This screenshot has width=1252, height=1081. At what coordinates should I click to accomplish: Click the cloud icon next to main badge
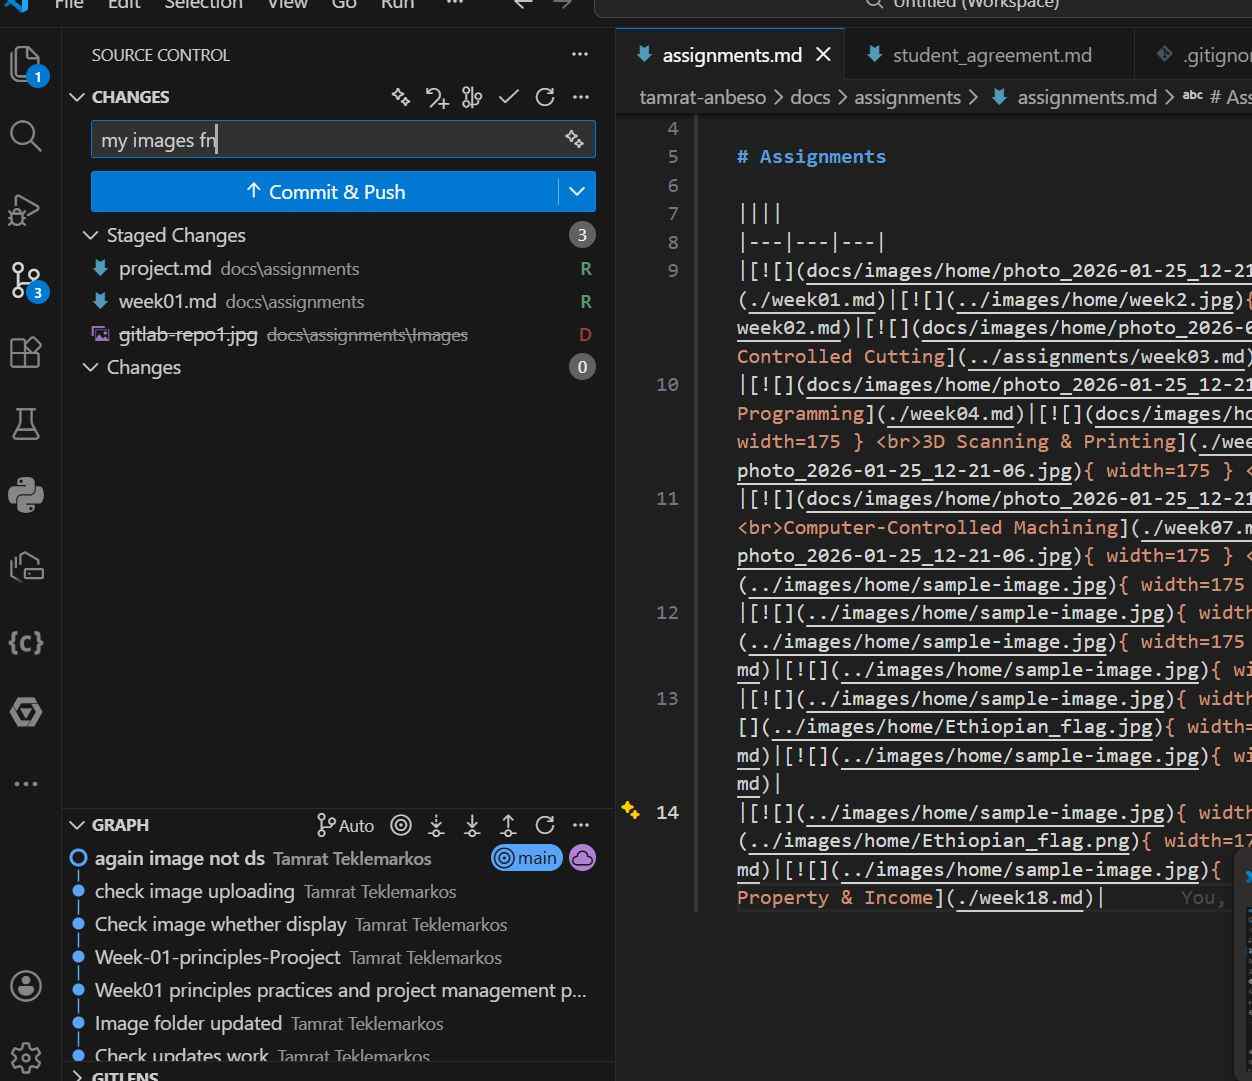tap(582, 858)
